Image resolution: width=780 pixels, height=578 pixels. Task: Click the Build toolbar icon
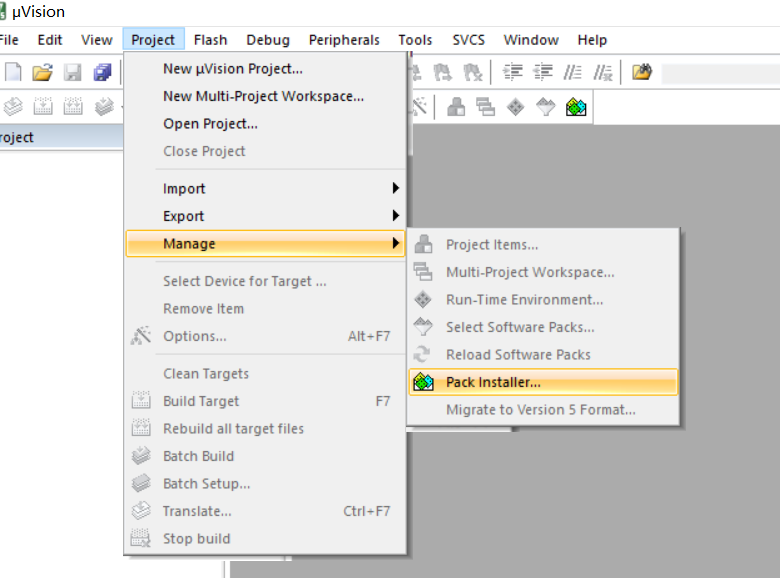click(x=43, y=106)
